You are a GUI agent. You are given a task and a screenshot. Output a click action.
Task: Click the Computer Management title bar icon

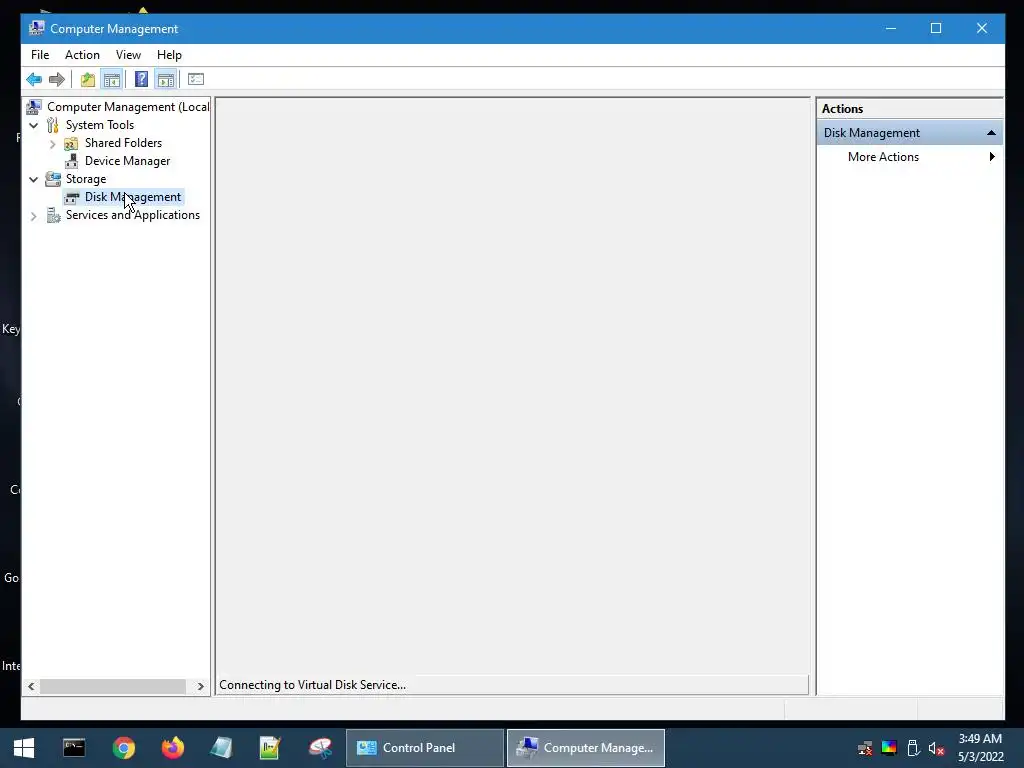37,28
